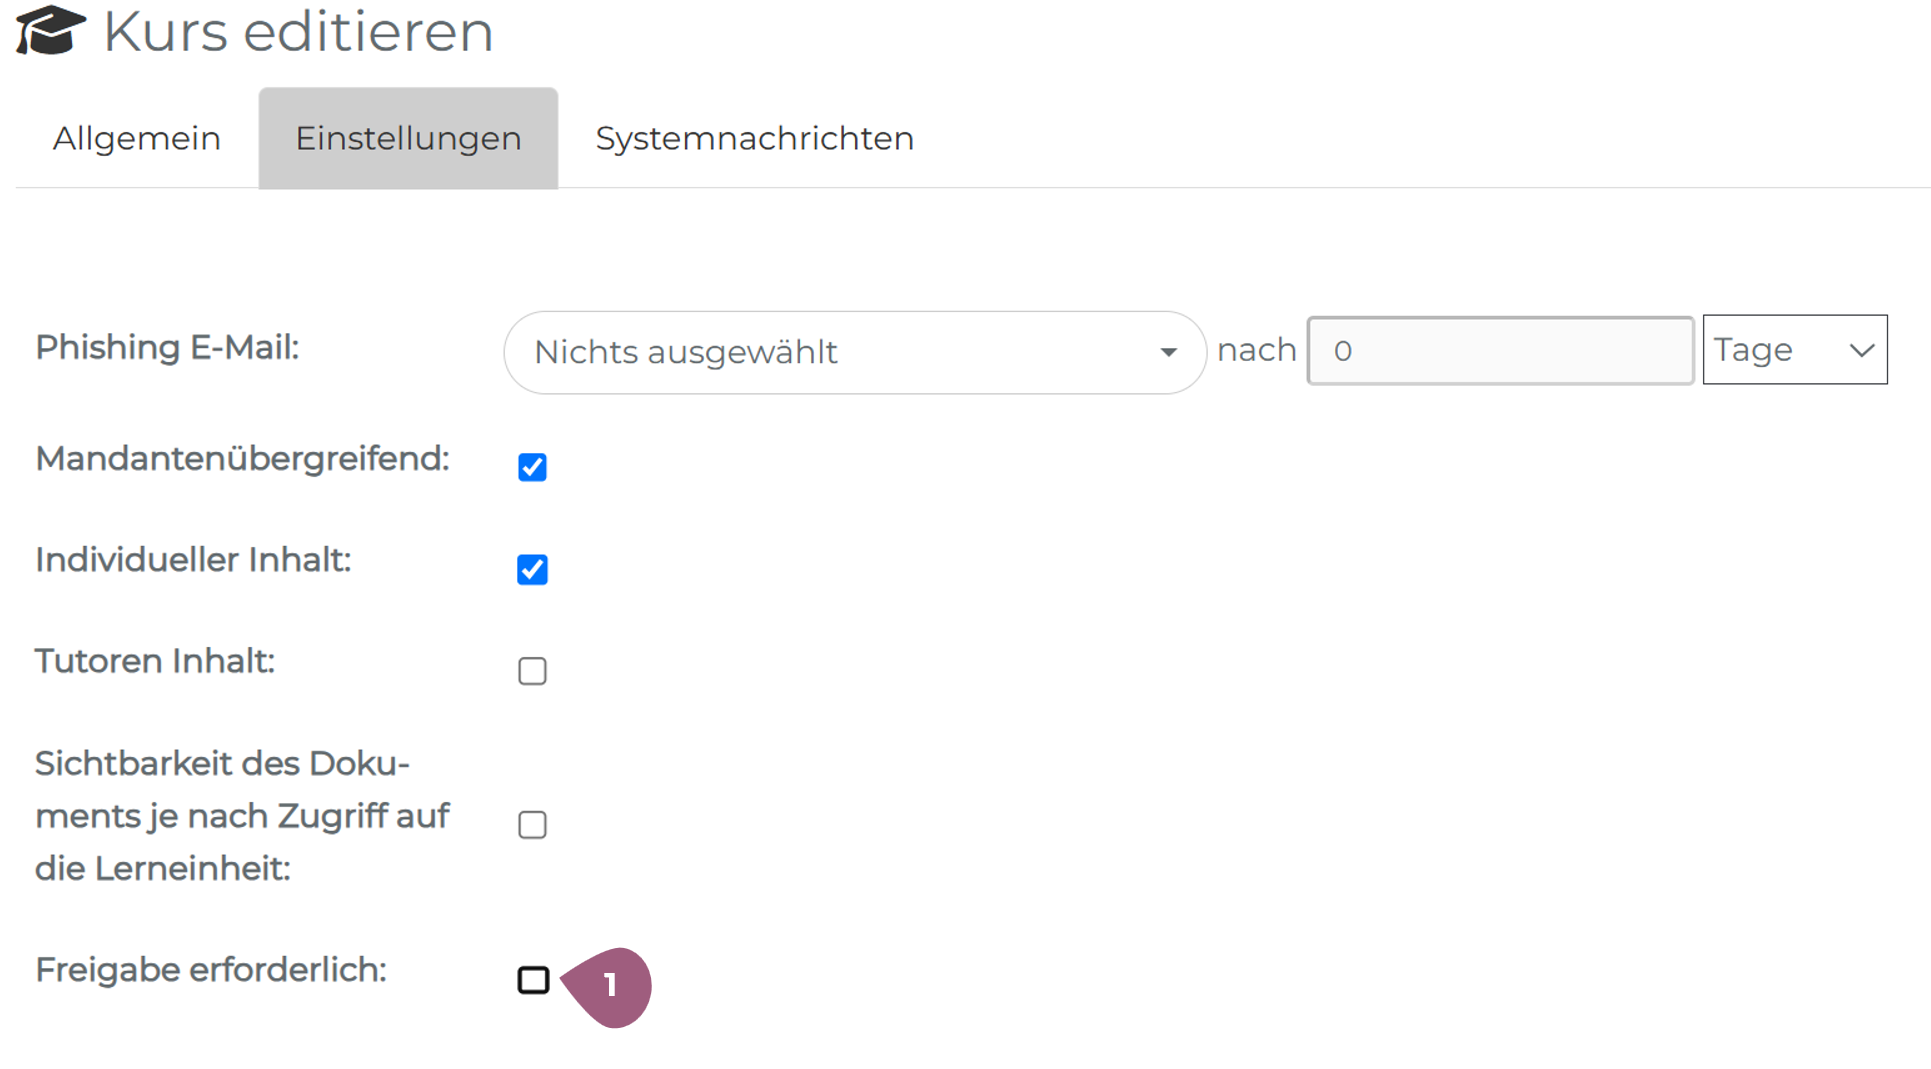Viewport: 1931px width, 1069px height.
Task: Switch to the Allgemein tab
Action: click(x=137, y=138)
